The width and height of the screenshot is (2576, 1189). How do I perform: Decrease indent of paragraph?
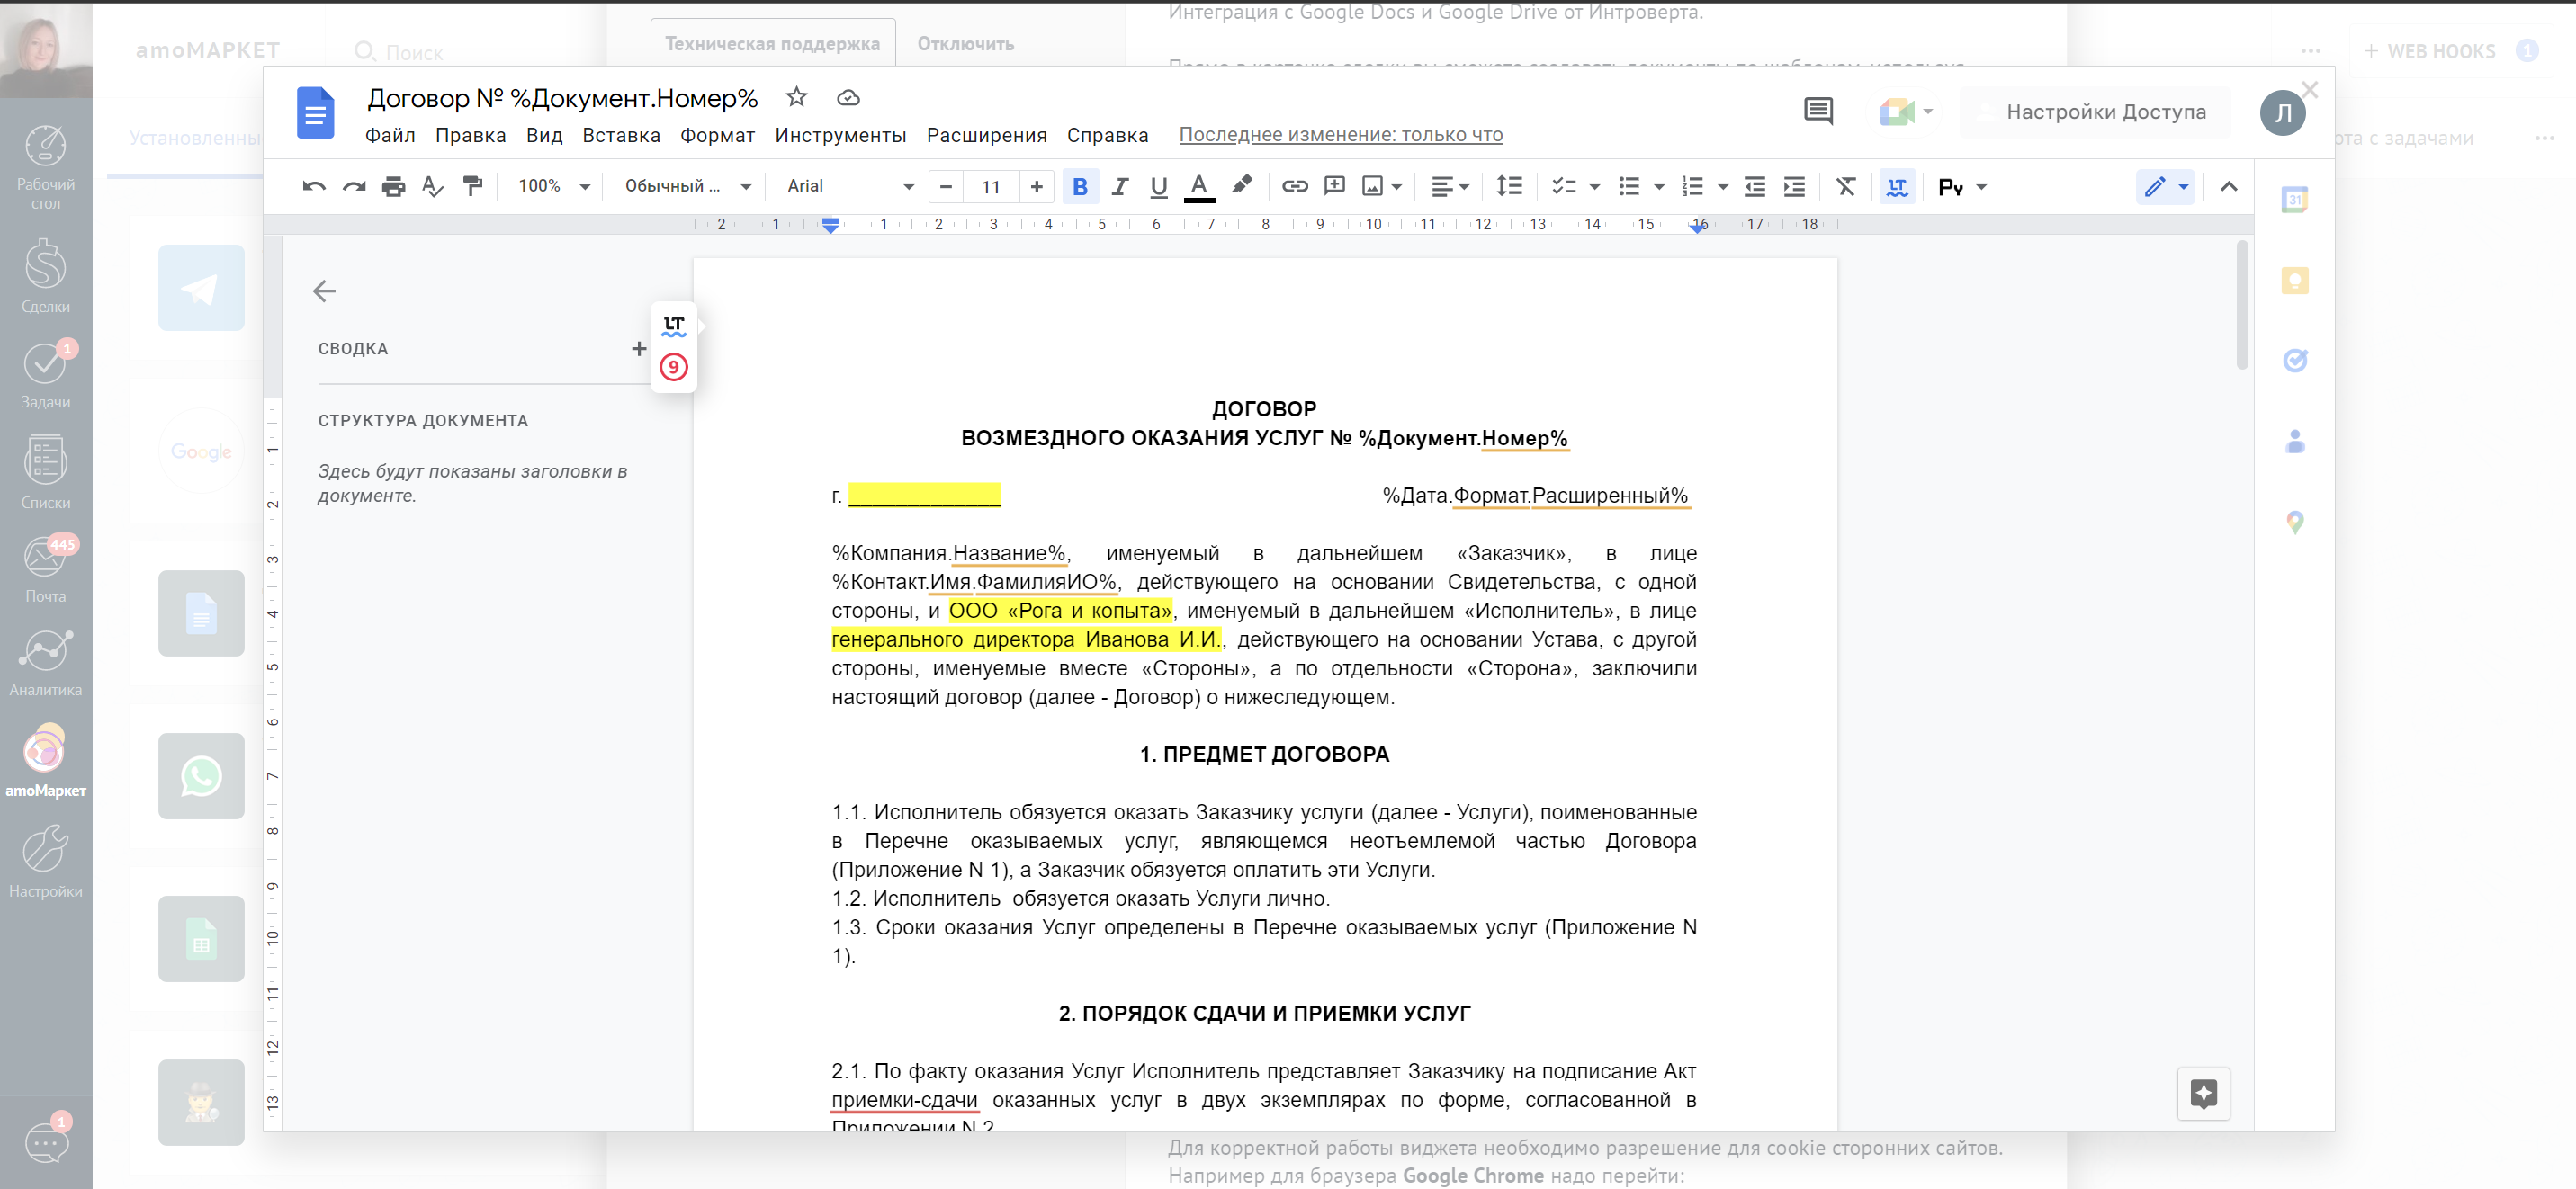1755,187
